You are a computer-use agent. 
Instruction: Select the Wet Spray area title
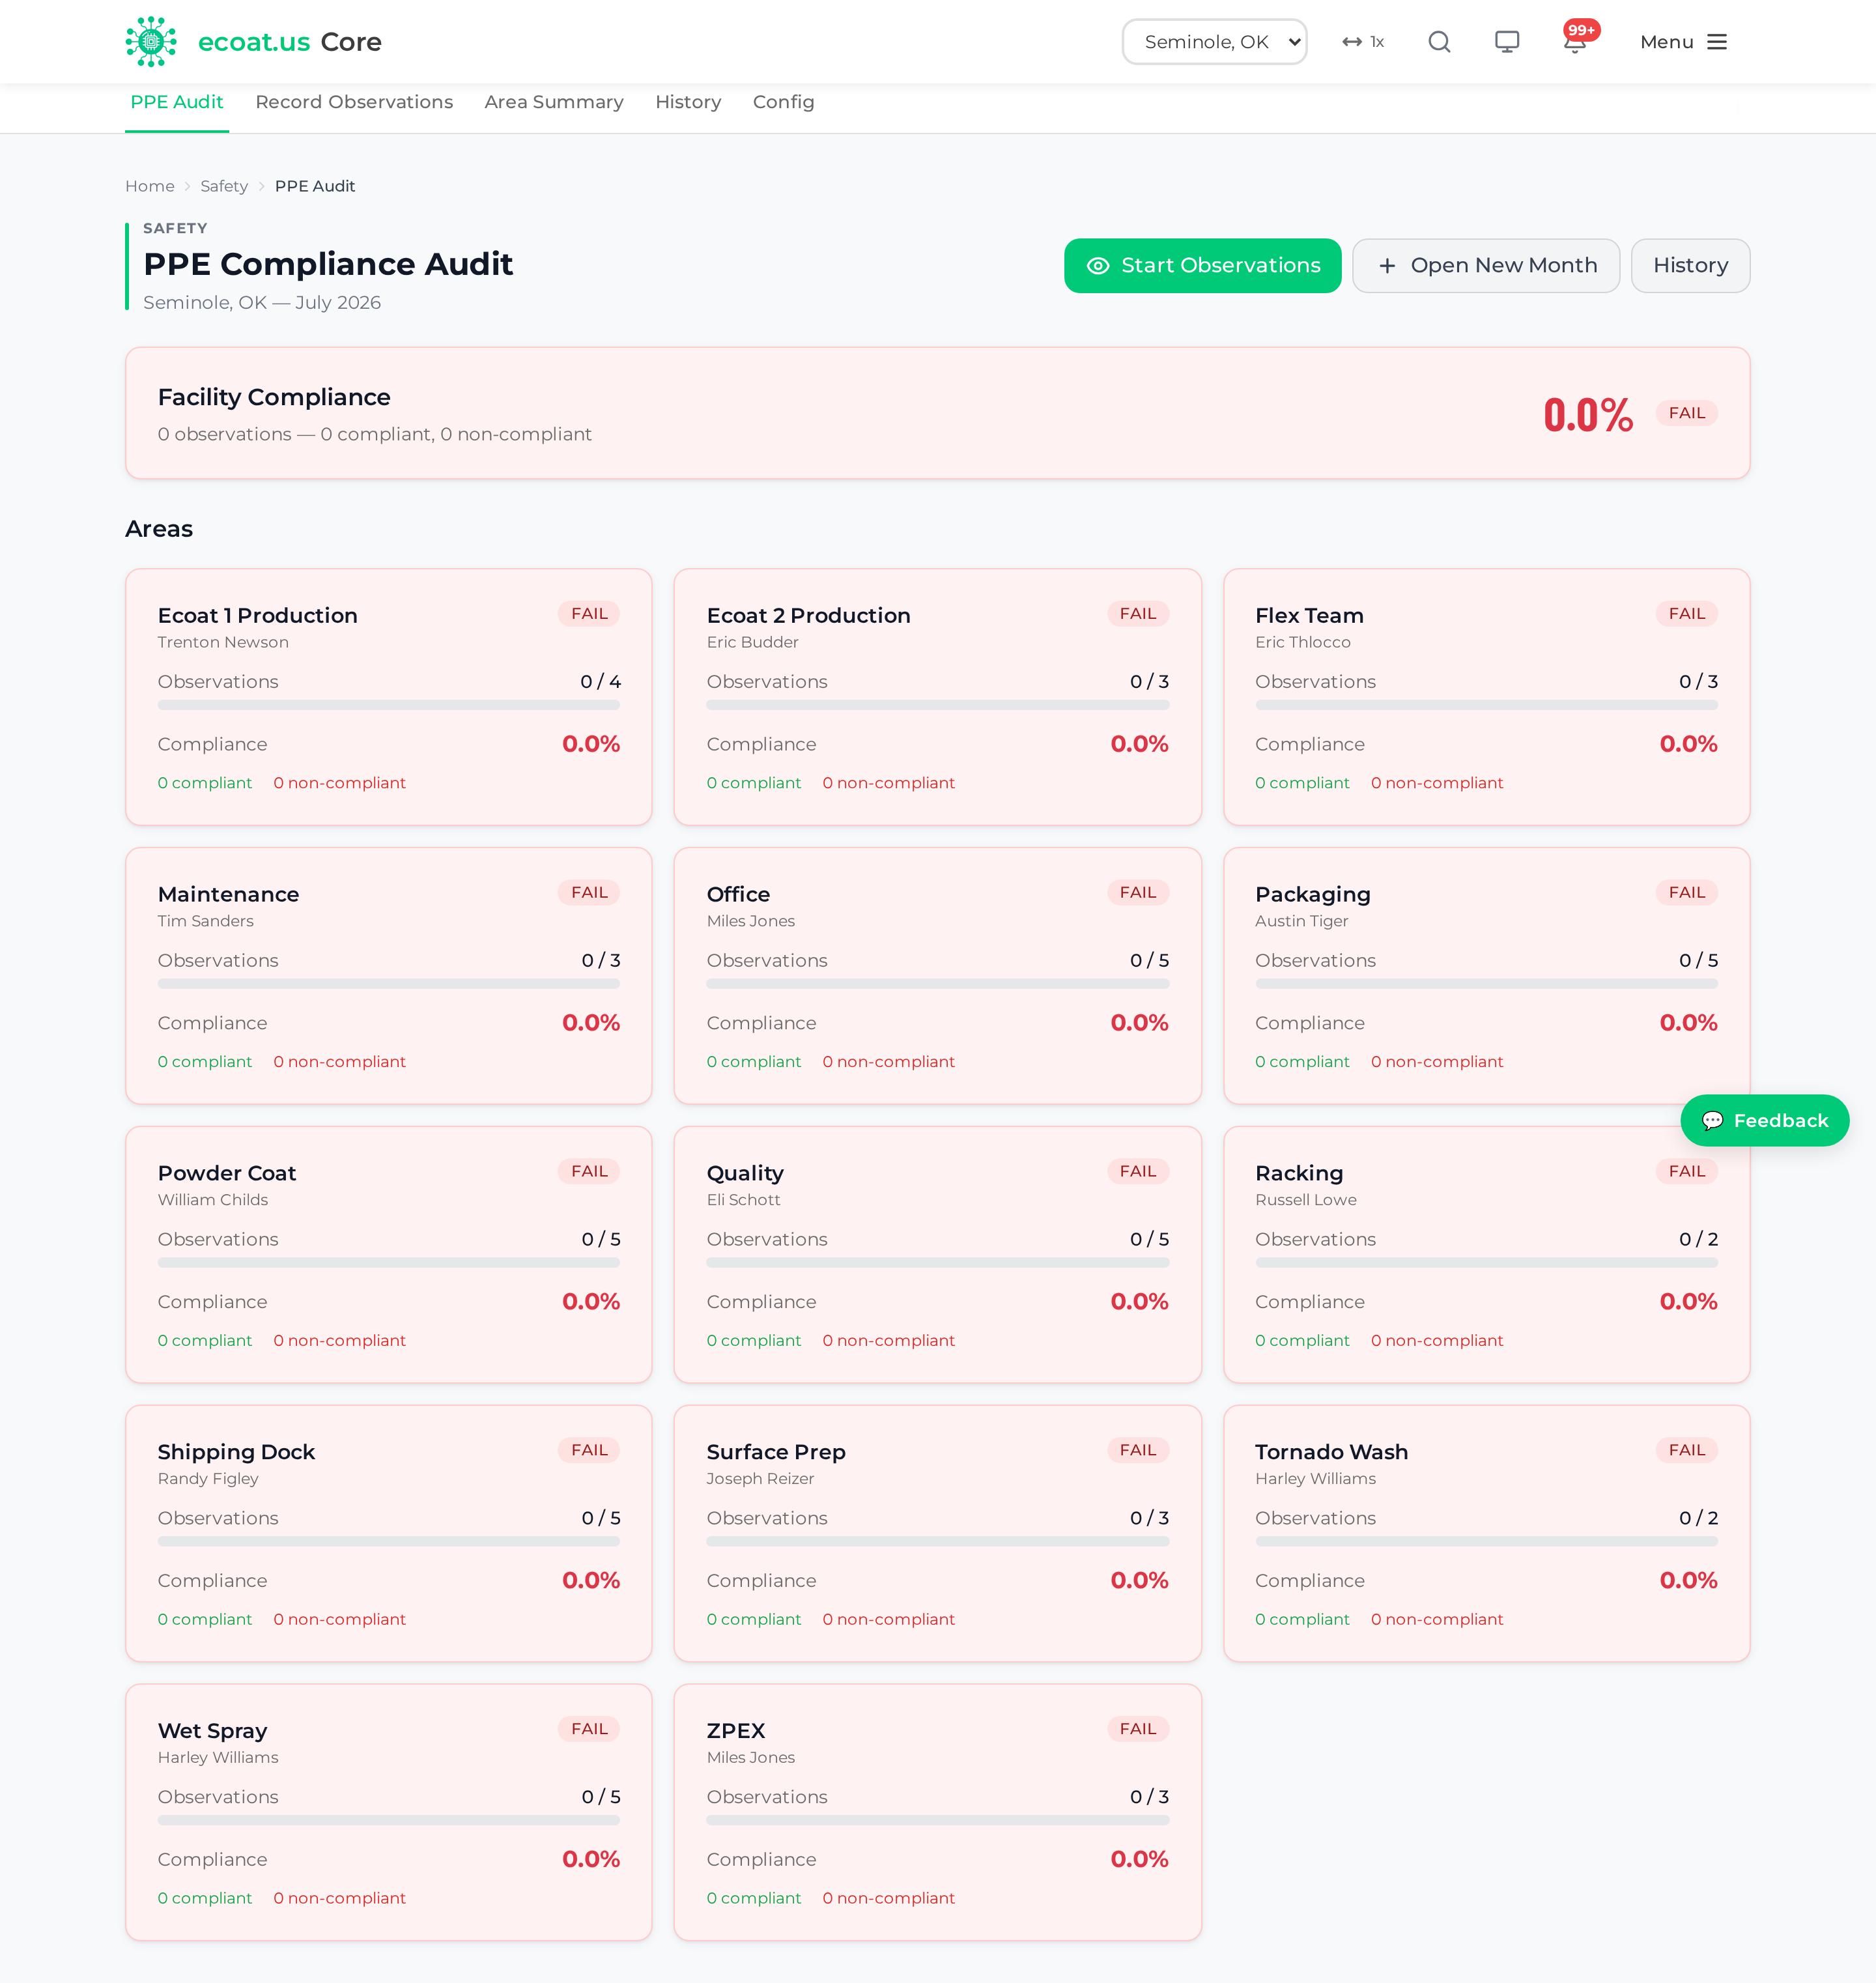pos(212,1731)
